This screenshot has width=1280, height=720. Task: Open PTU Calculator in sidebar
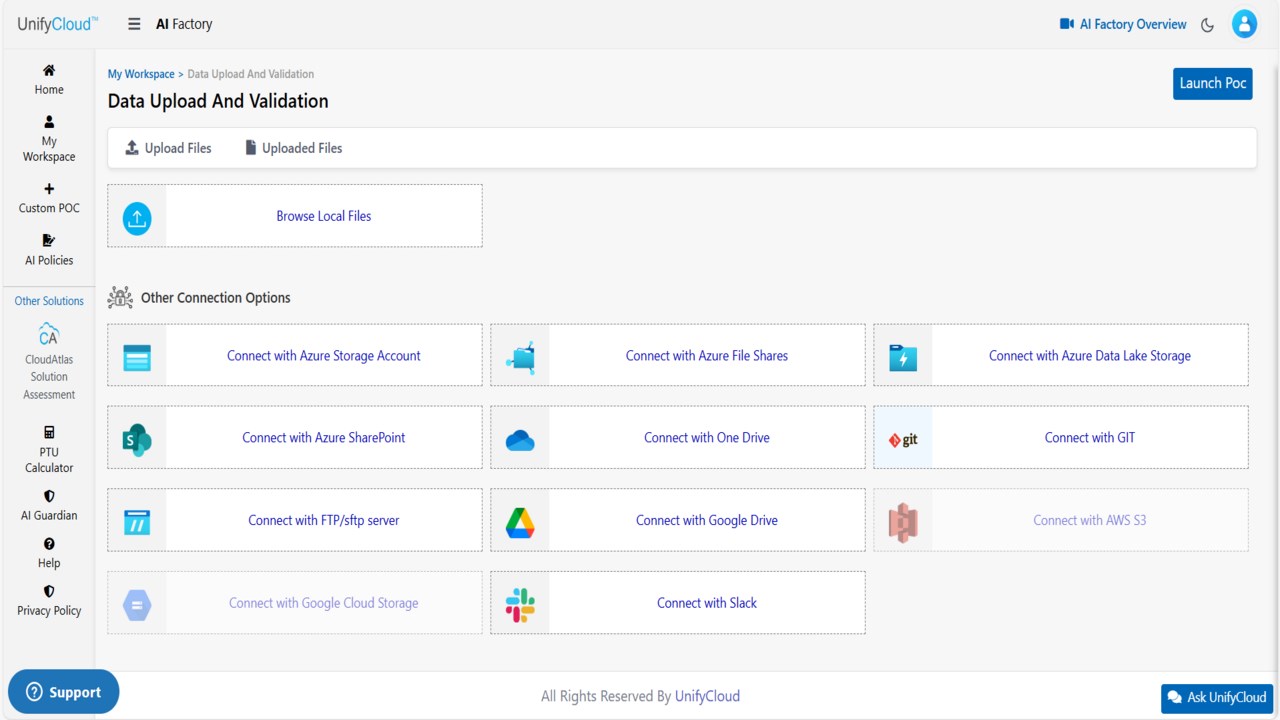tap(49, 450)
